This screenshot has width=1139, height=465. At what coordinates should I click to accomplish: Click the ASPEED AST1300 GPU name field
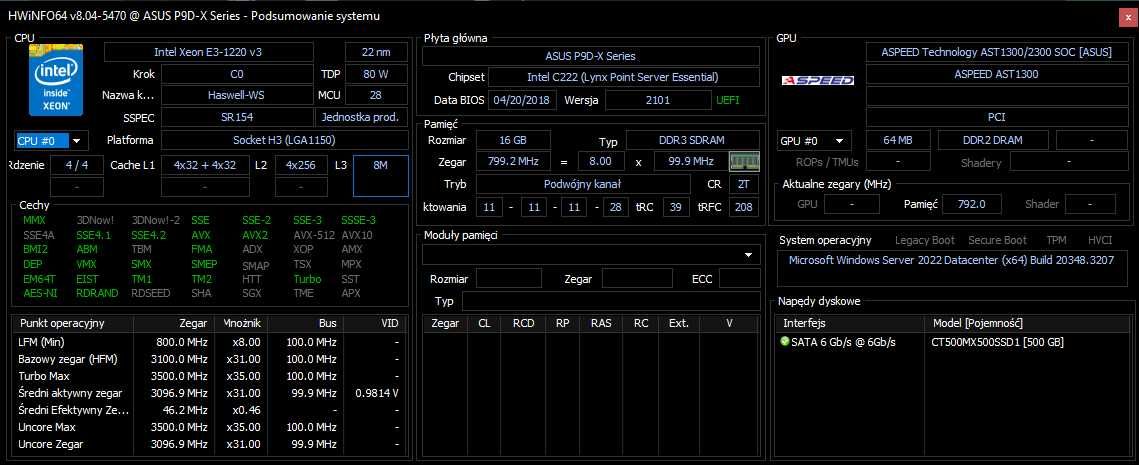pos(996,74)
